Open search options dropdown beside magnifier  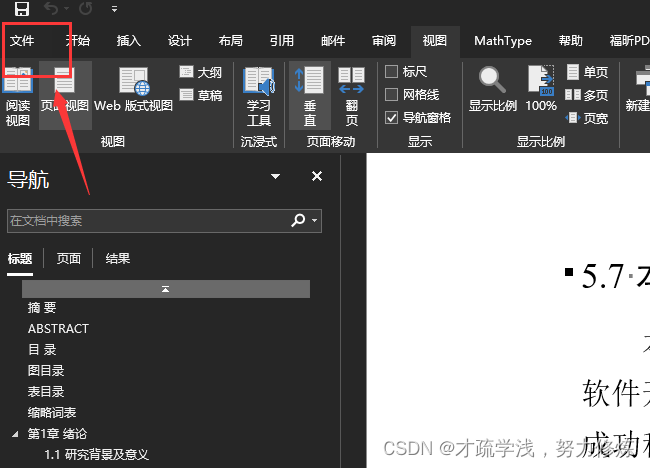pyautogui.click(x=315, y=221)
